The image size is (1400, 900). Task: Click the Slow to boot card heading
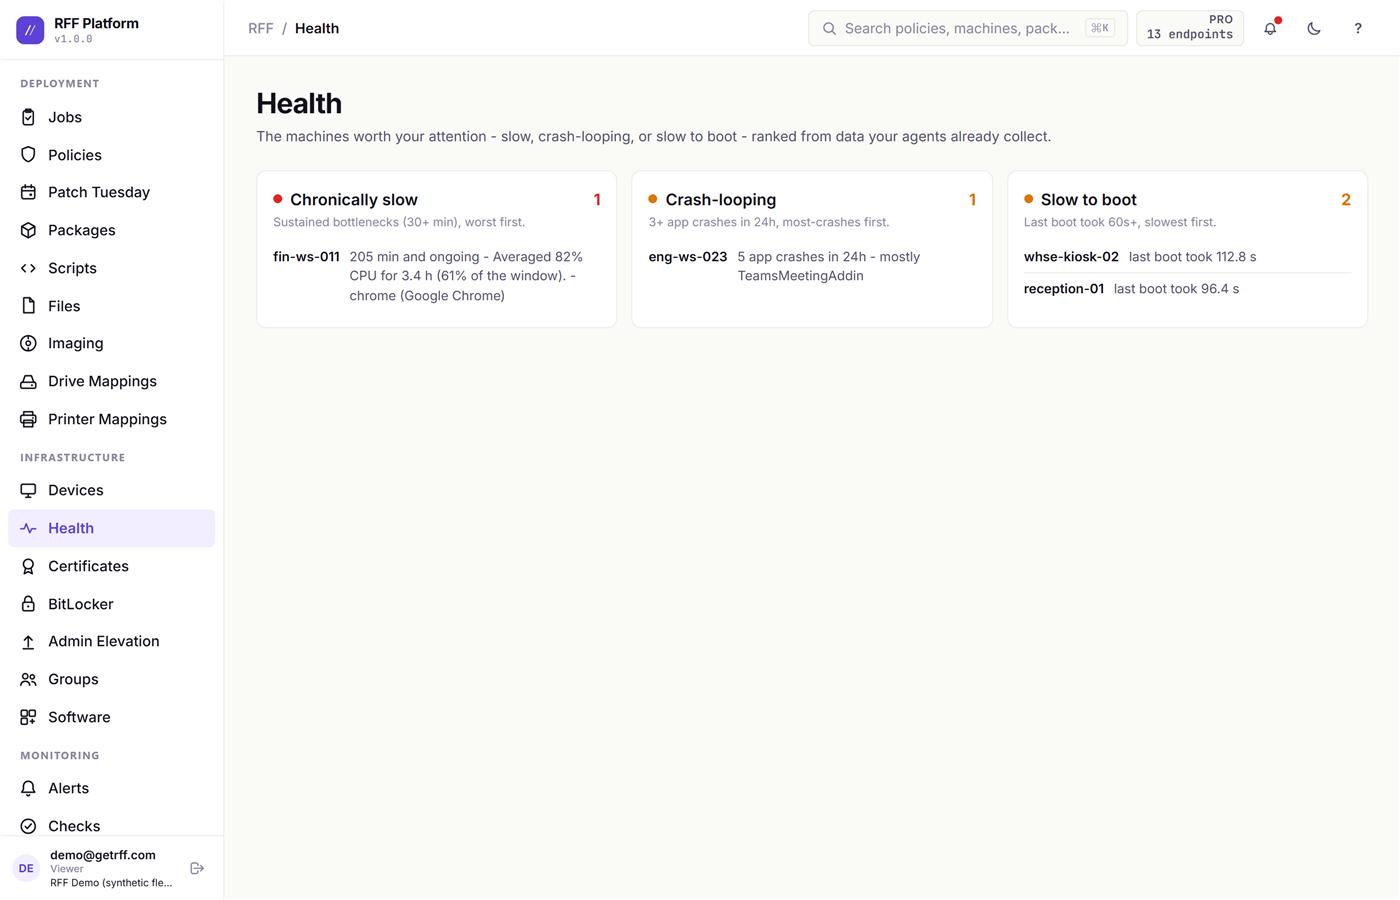(1088, 200)
